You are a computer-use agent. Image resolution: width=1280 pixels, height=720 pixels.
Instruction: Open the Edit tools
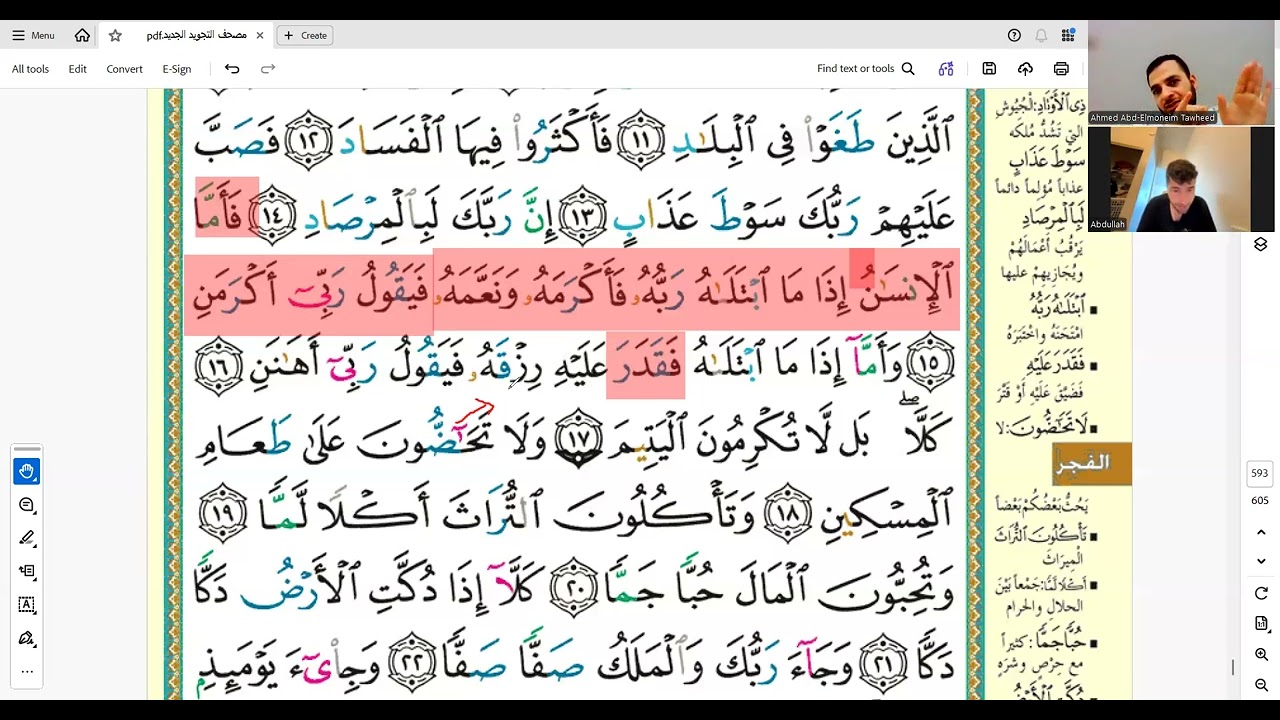click(77, 69)
